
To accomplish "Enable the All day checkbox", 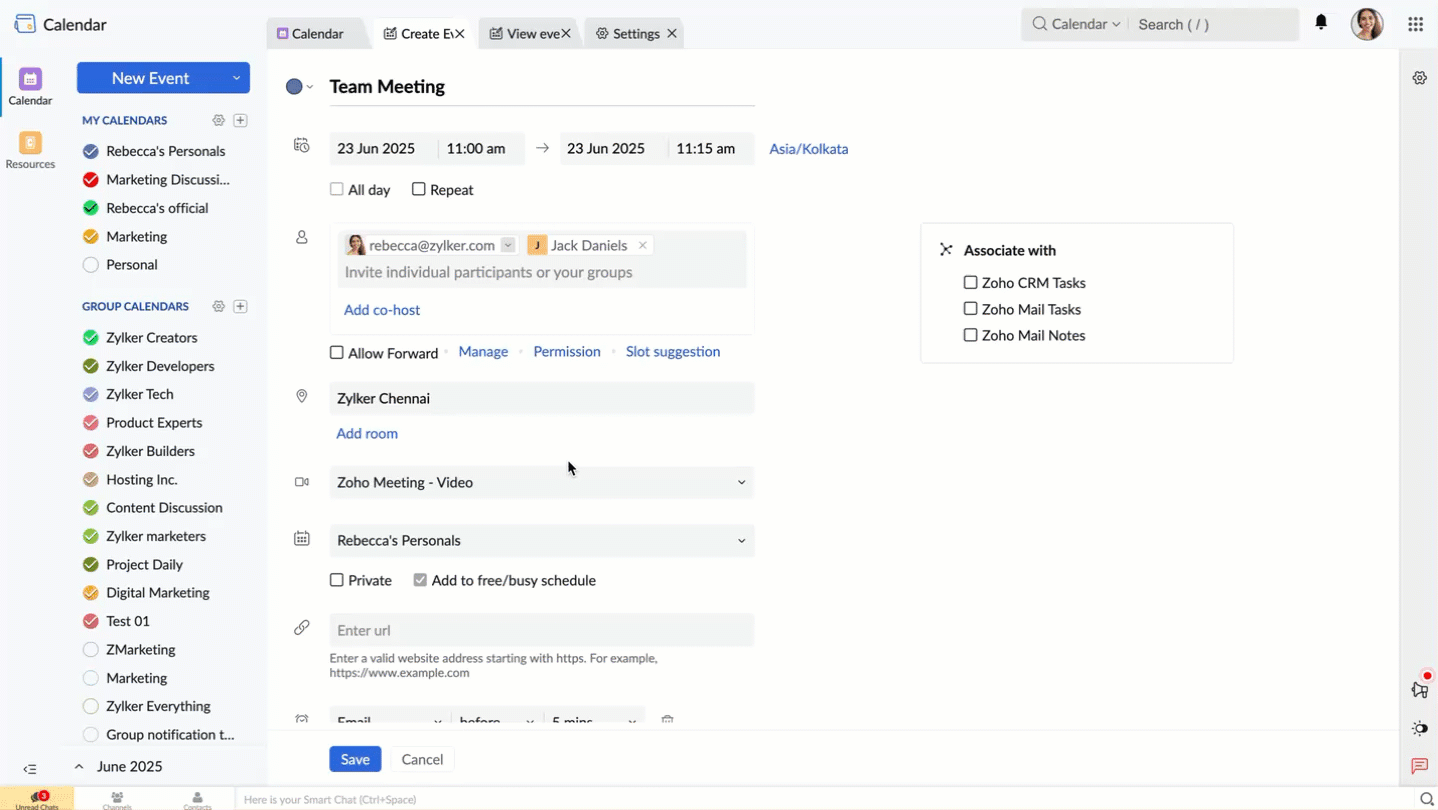I will coord(336,189).
